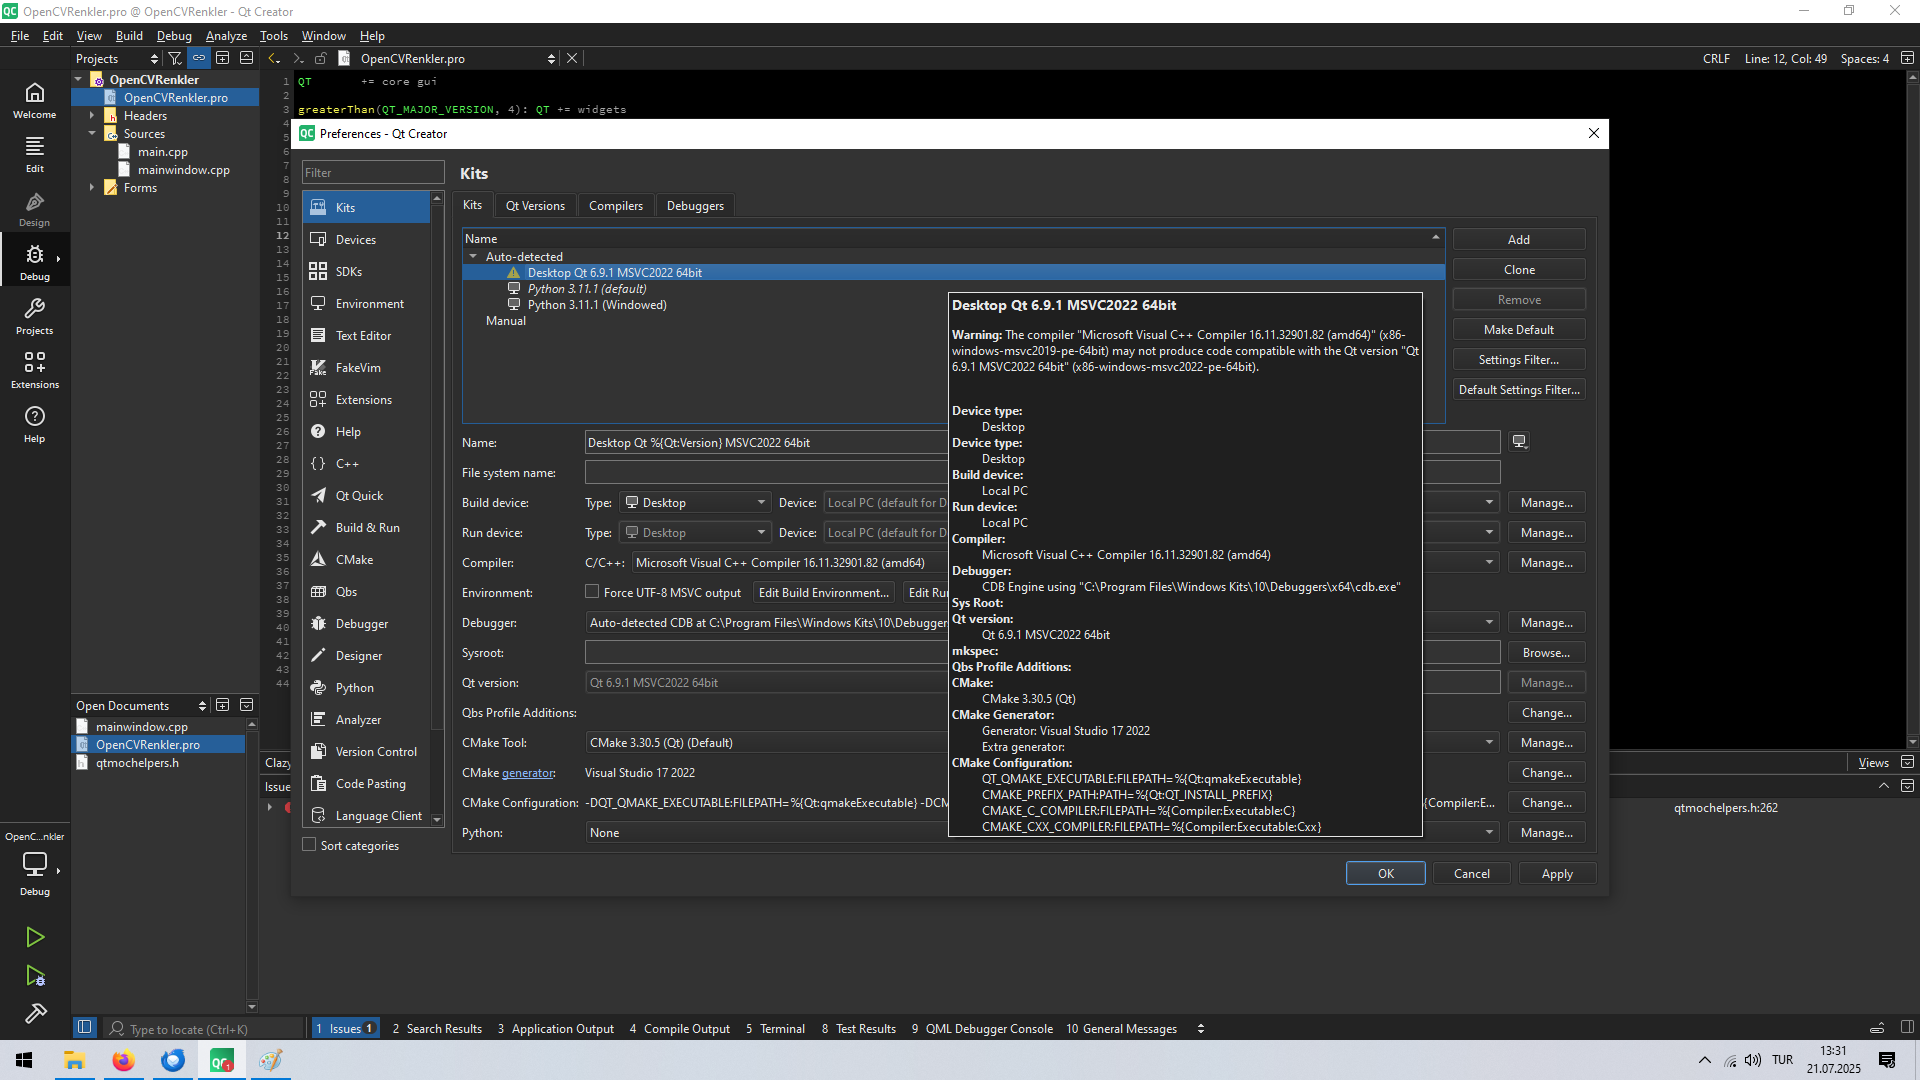Open the Debugger preferences category

coord(366,624)
